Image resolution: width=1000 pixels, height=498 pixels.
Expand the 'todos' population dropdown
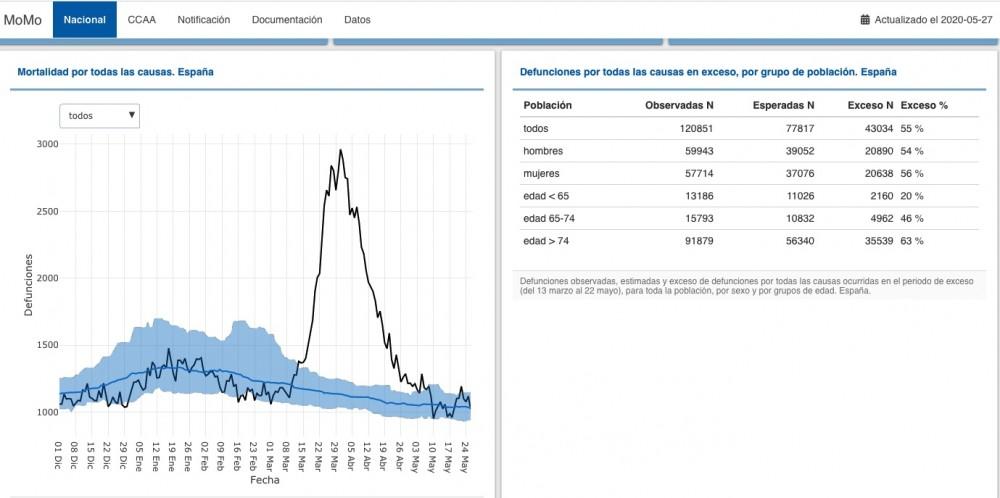(x=100, y=116)
